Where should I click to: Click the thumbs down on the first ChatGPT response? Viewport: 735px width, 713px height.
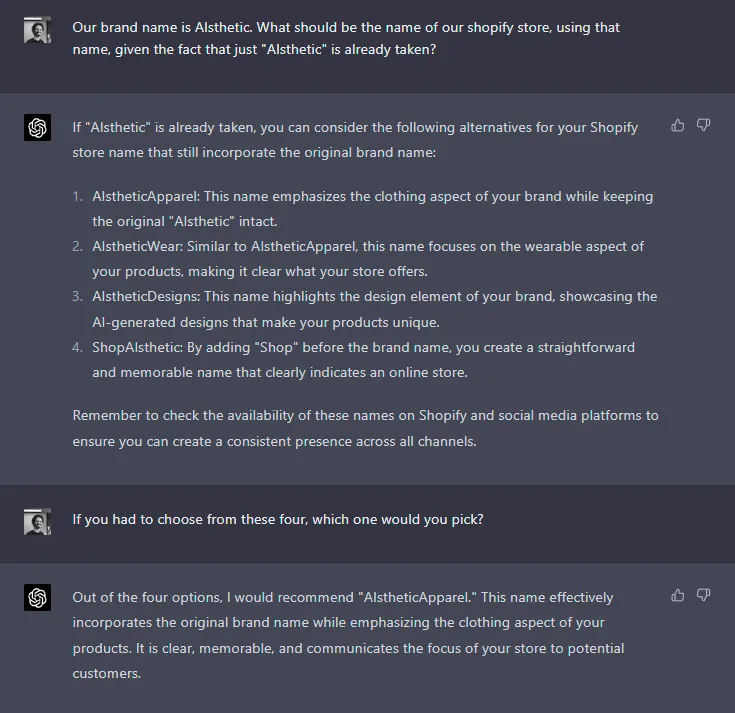703,125
